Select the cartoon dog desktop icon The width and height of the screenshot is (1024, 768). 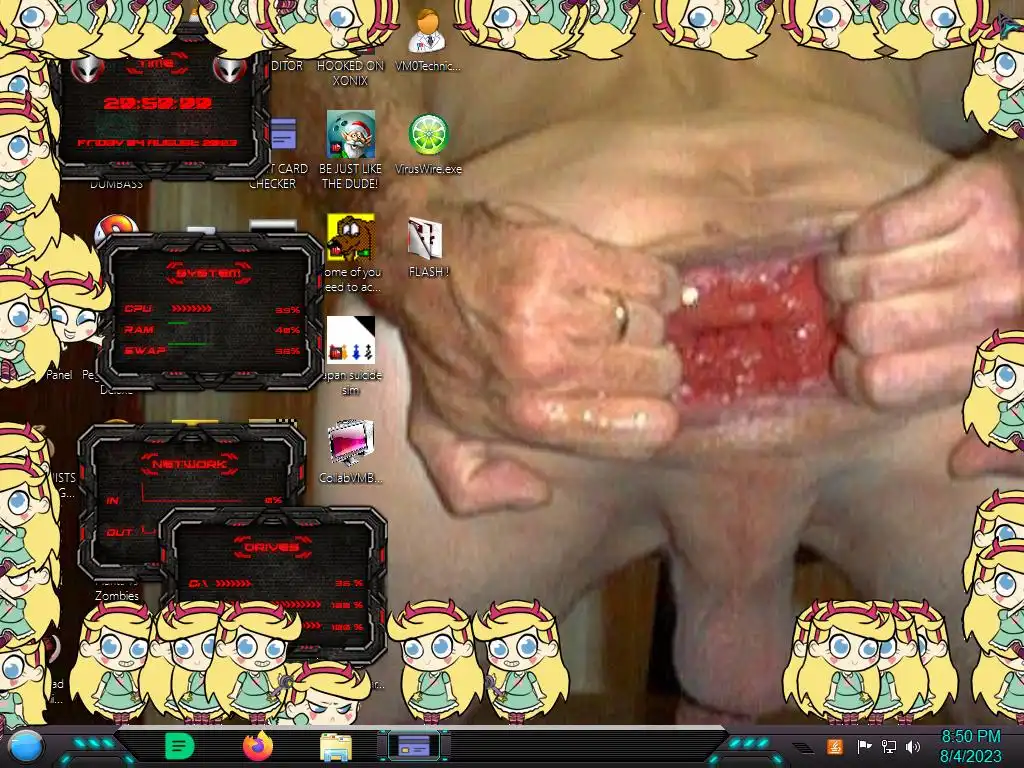pyautogui.click(x=351, y=237)
